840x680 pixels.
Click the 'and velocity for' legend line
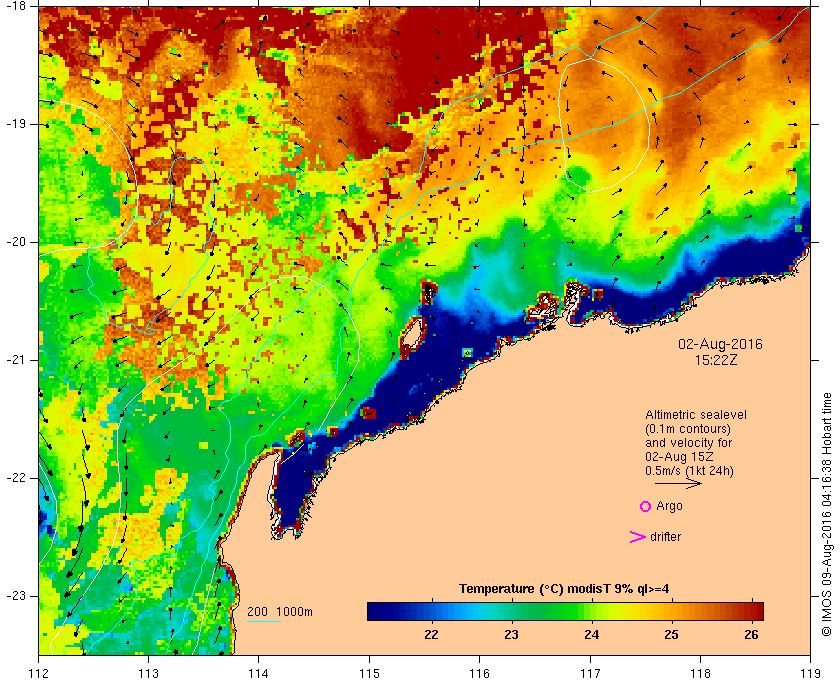(x=688, y=443)
